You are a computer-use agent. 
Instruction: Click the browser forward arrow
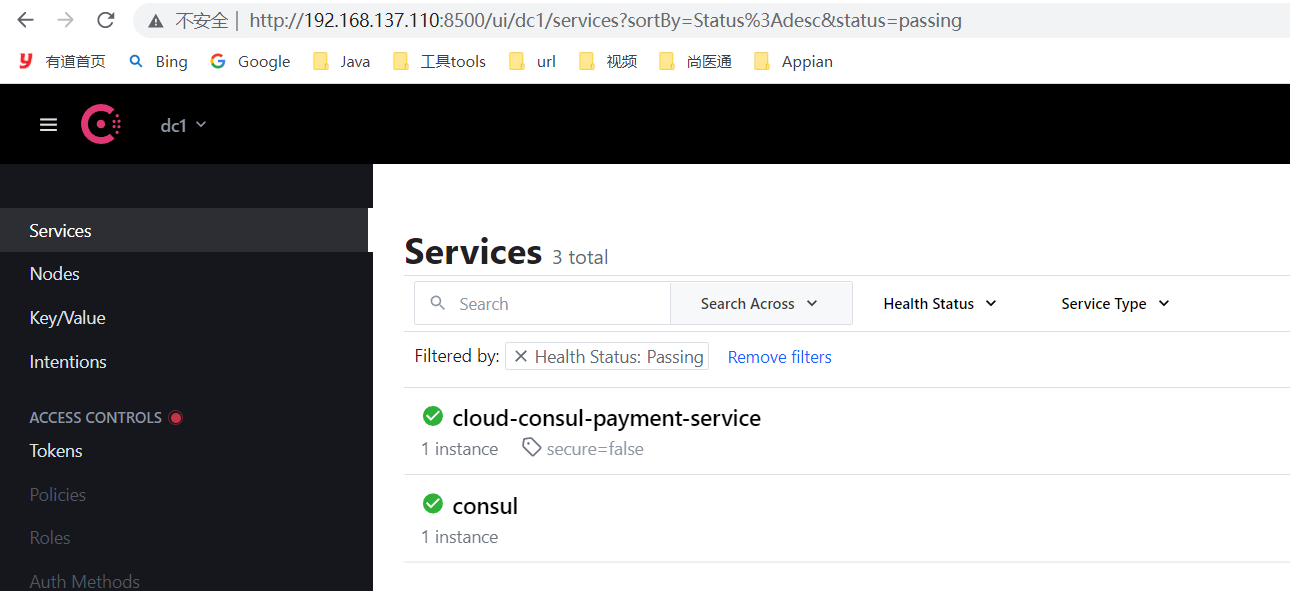tap(66, 20)
